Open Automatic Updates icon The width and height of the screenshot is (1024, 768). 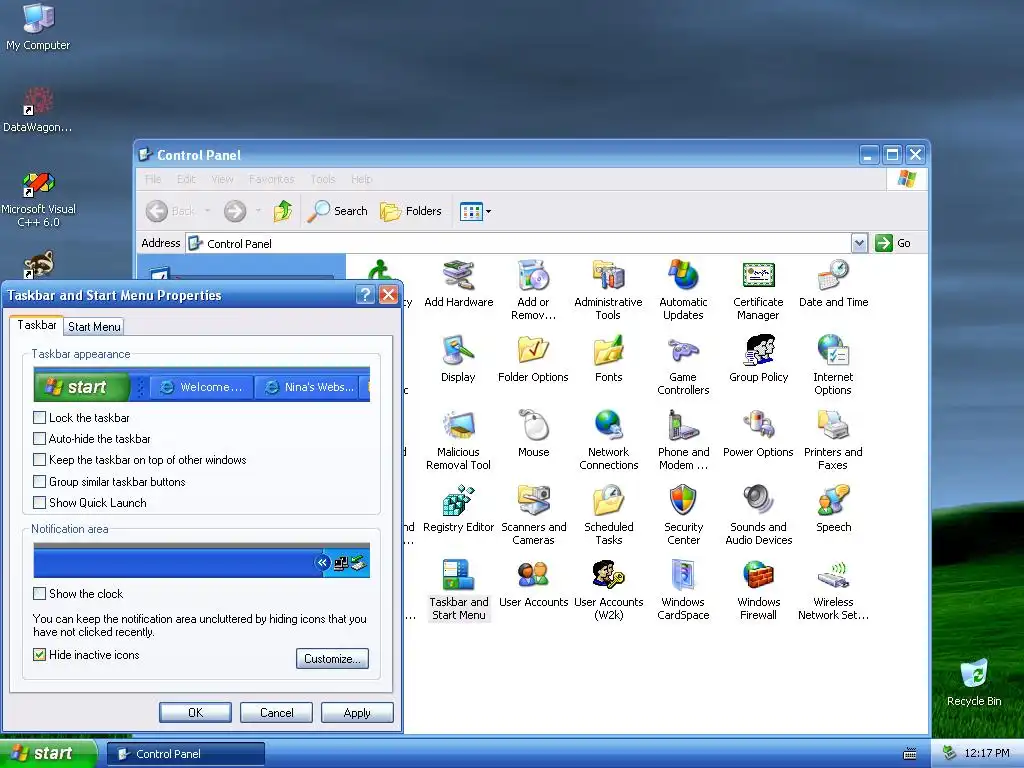tap(683, 290)
